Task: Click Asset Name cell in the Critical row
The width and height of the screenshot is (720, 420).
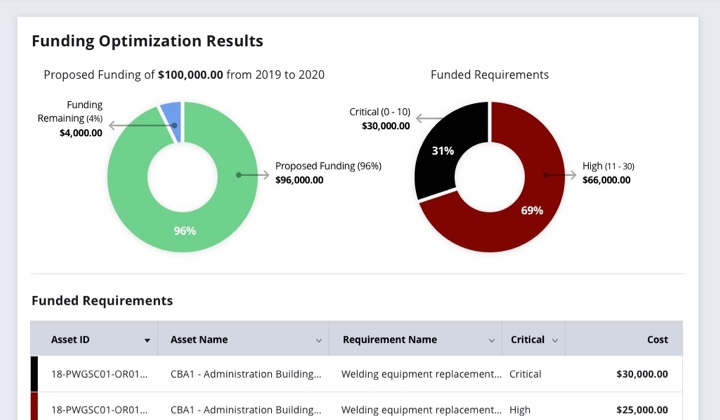Action: 246,374
